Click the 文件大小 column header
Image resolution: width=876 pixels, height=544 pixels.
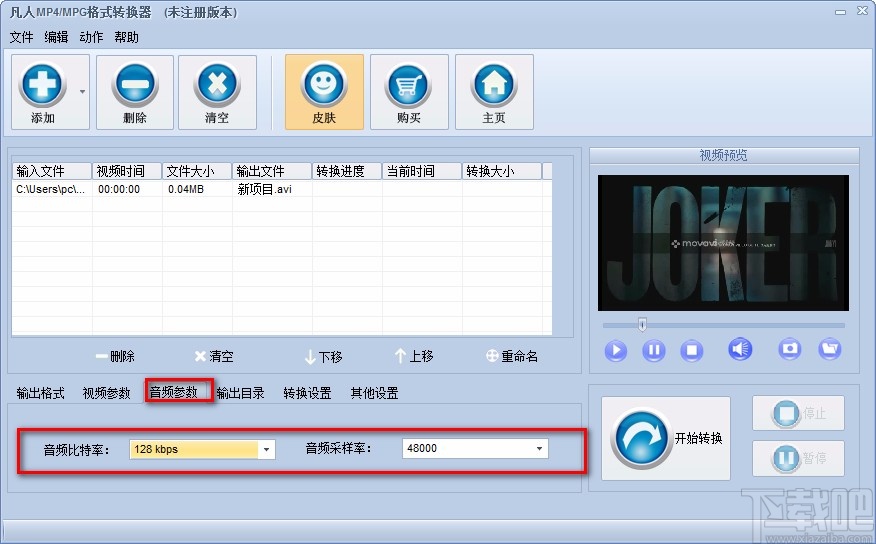coord(197,171)
